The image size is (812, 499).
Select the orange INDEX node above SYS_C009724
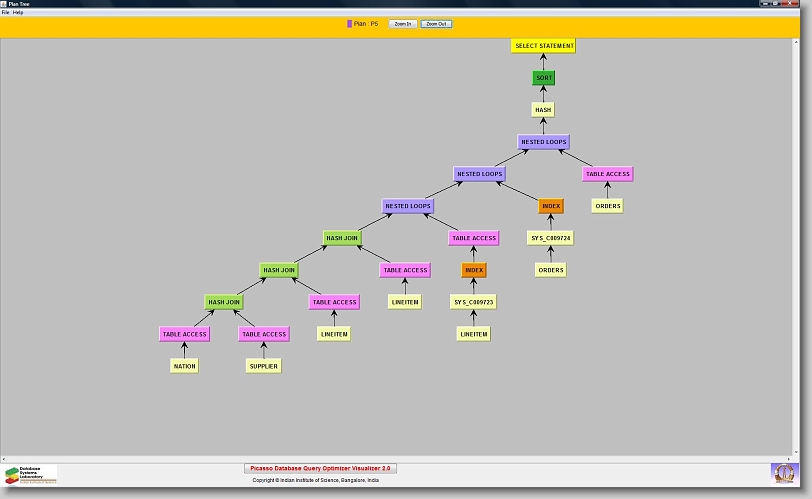tap(551, 206)
